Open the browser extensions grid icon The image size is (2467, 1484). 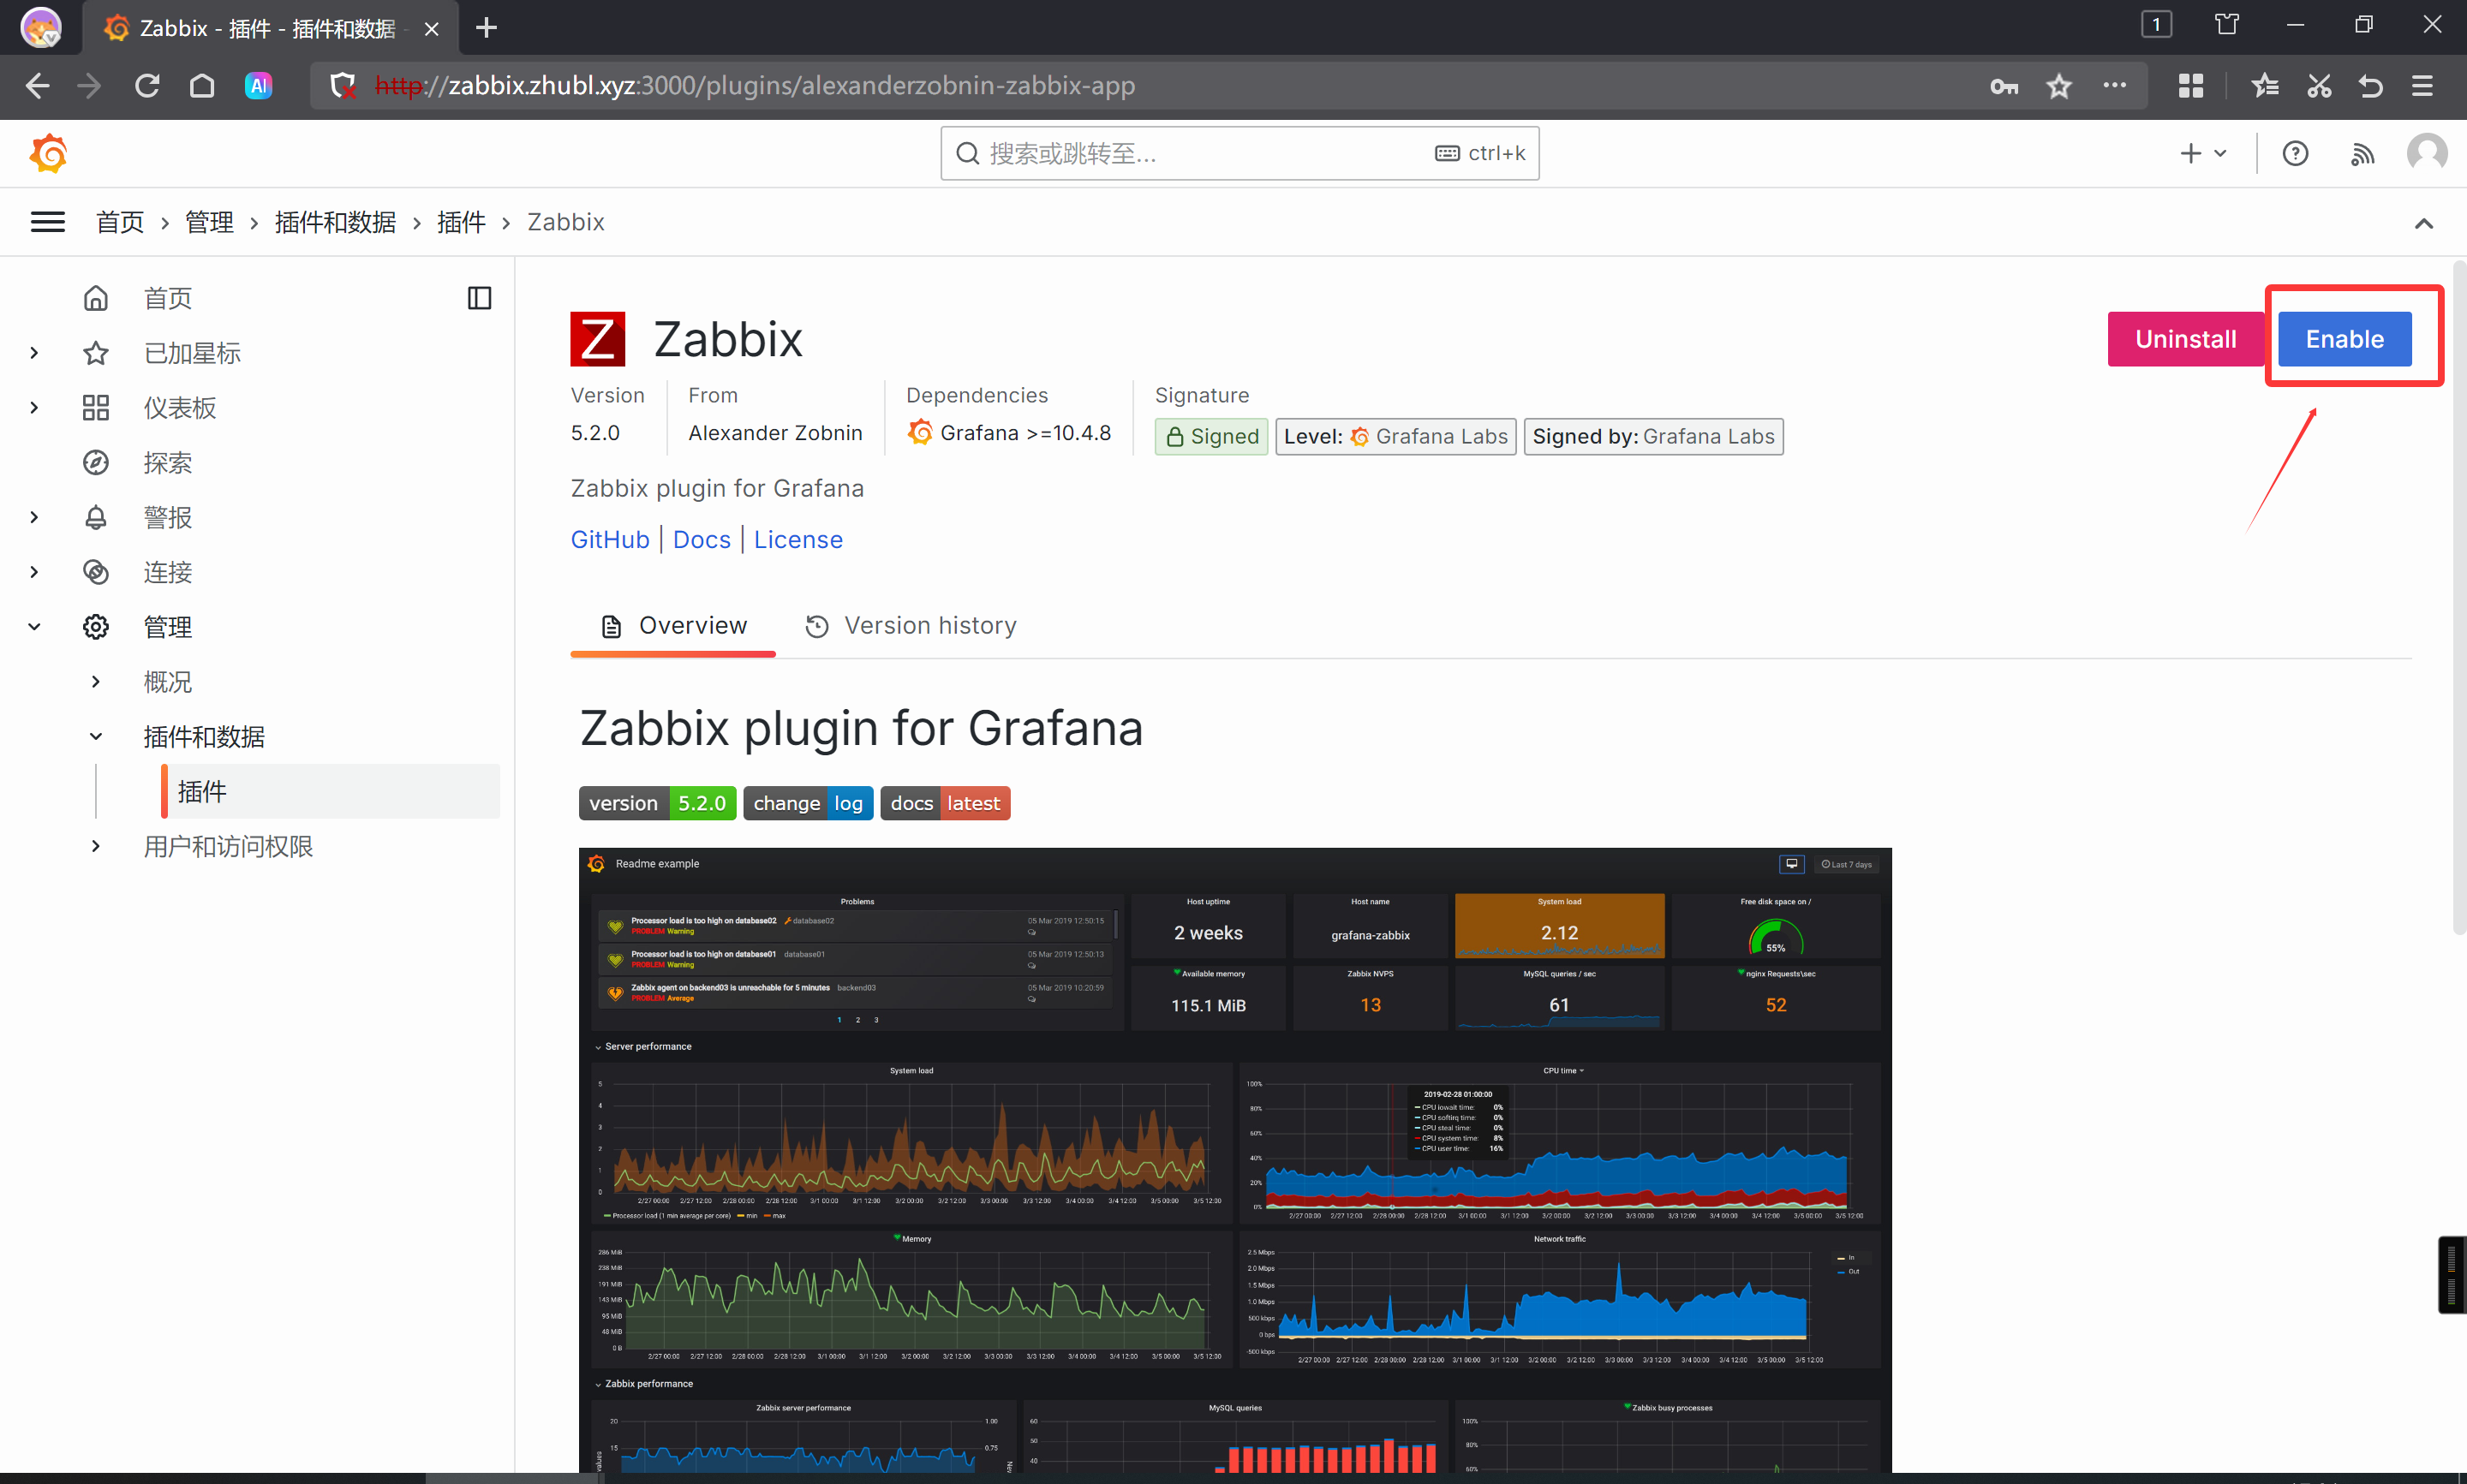(x=2191, y=86)
